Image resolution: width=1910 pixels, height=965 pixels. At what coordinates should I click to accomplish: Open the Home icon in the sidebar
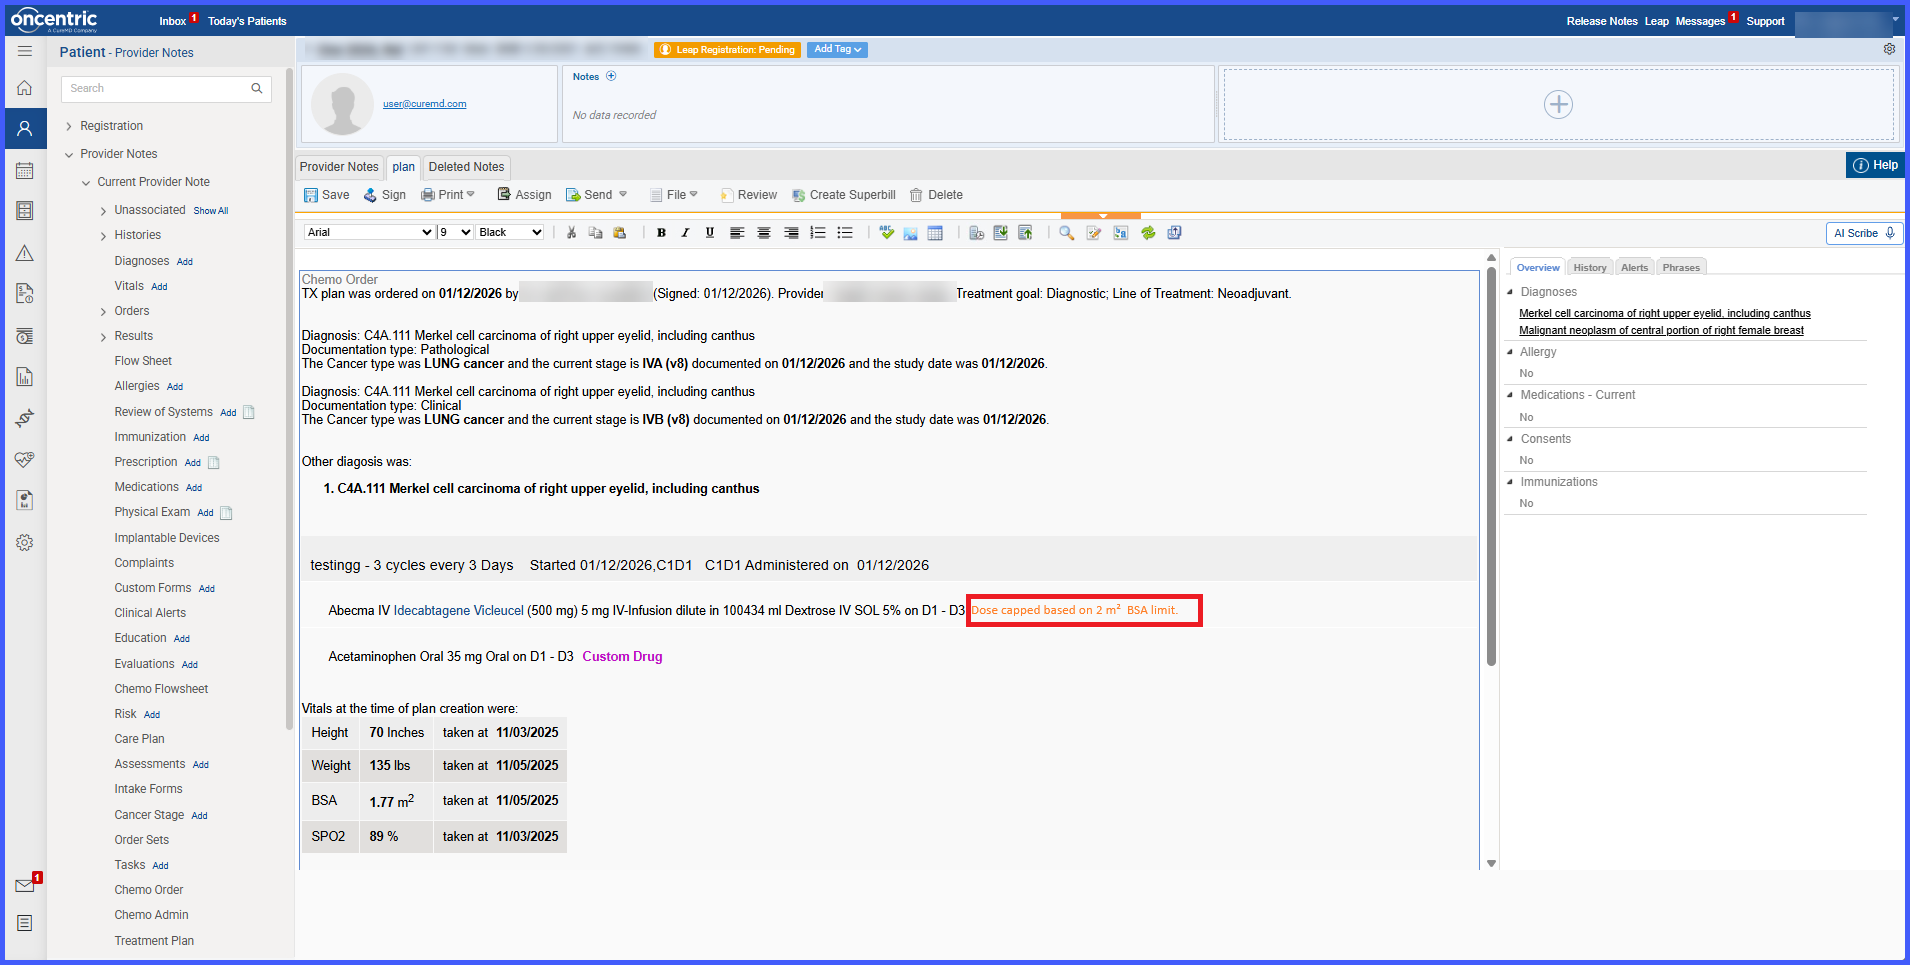(25, 88)
